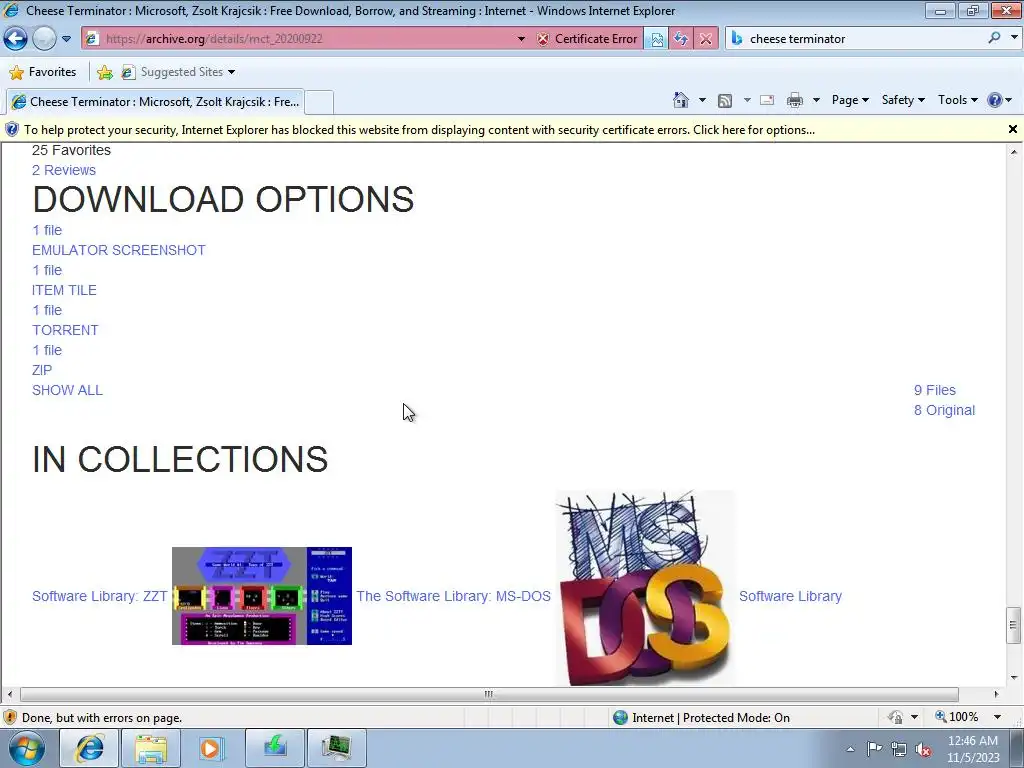Click the security information bar message
Screen dimensions: 1024x768
(x=419, y=130)
